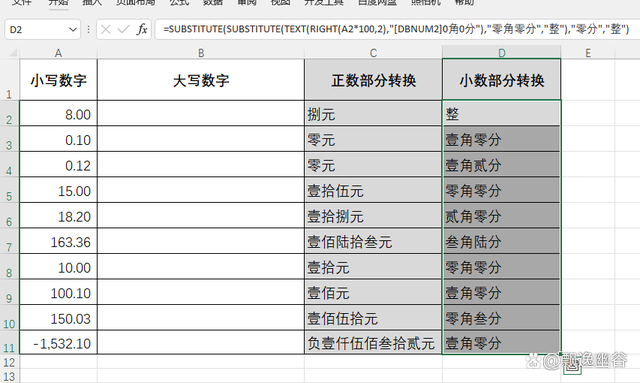
Task: Click the 零元 cell in row 4
Action: (373, 165)
